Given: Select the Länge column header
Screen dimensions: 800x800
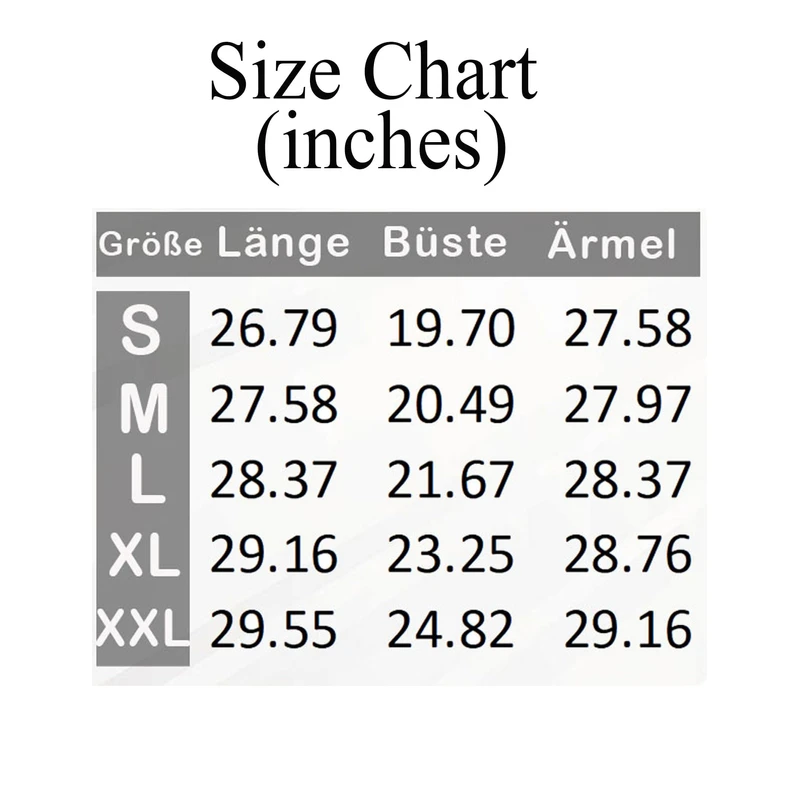Looking at the screenshot, I should pyautogui.click(x=284, y=243).
